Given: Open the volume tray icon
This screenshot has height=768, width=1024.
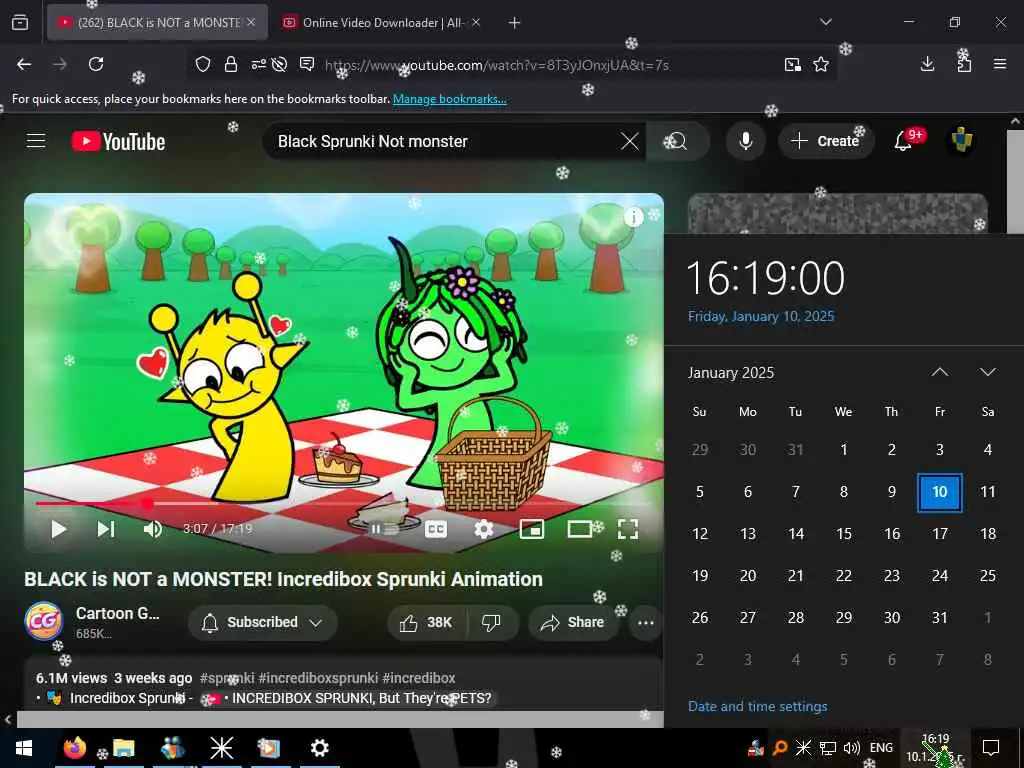Looking at the screenshot, I should pos(852,748).
